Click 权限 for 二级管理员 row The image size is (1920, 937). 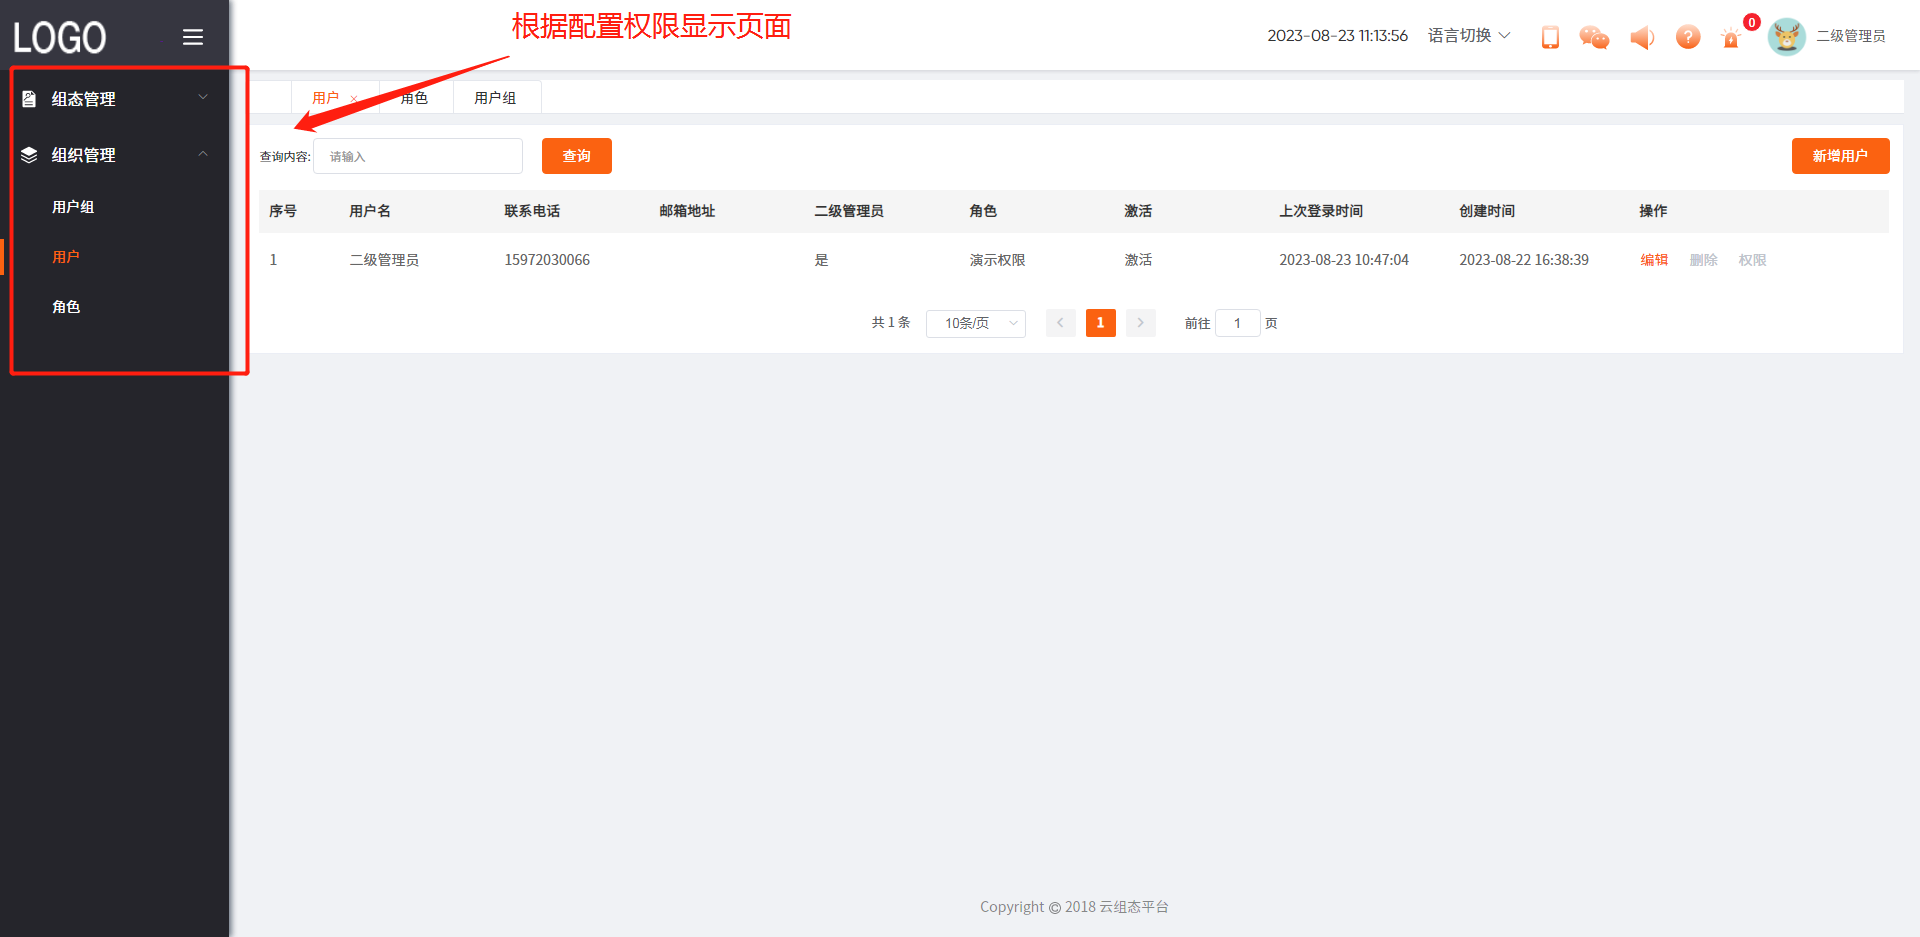1753,260
